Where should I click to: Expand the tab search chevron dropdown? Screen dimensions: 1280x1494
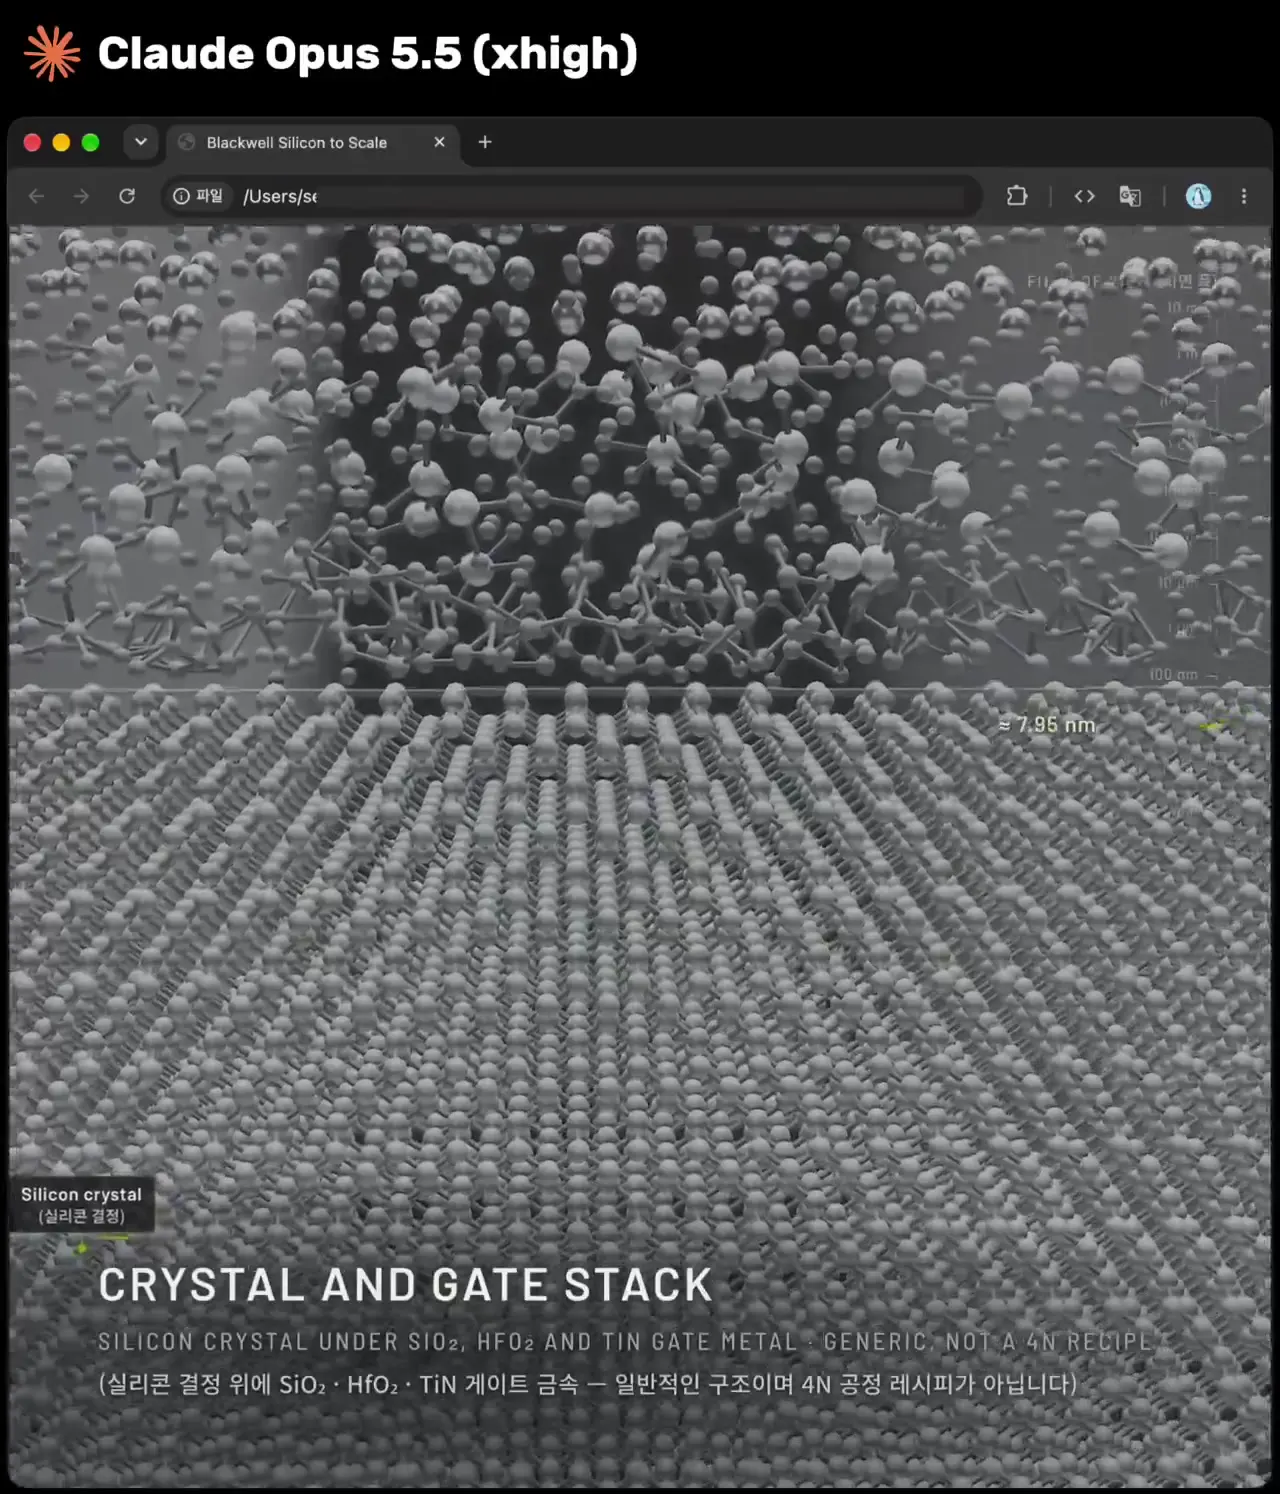[x=141, y=142]
